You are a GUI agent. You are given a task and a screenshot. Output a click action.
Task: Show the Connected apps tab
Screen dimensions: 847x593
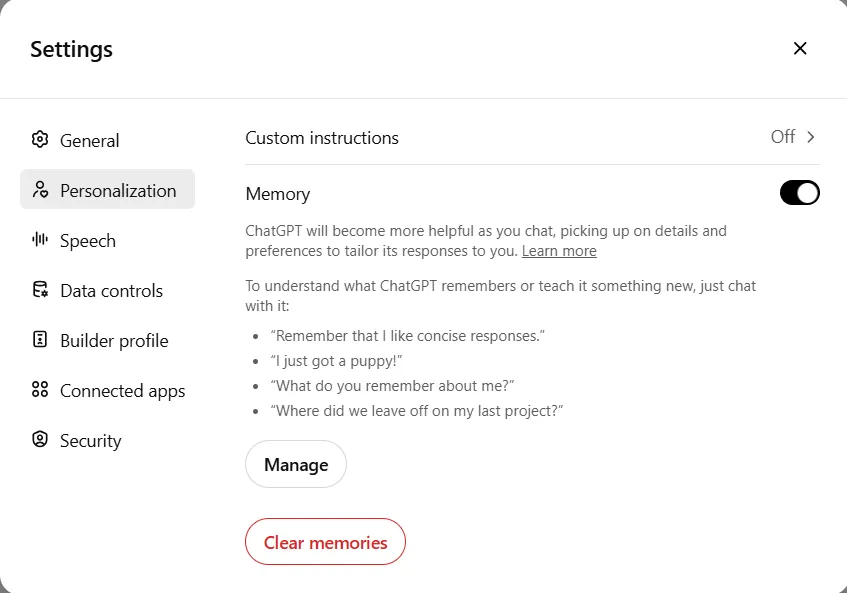107,390
